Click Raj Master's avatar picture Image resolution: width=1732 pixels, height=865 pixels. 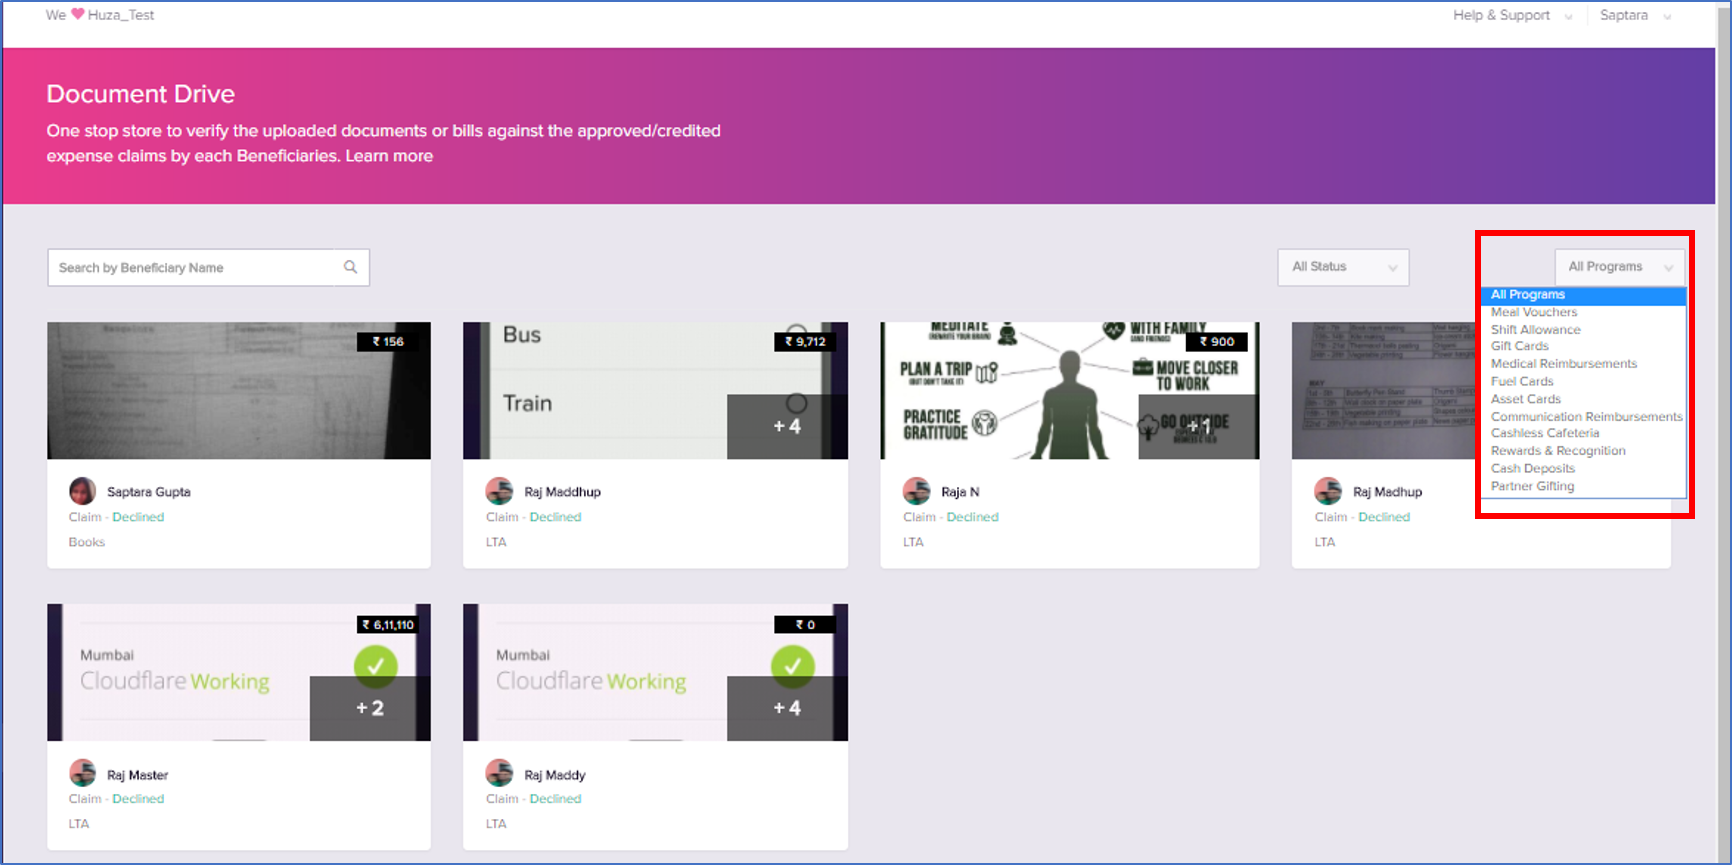pos(83,773)
